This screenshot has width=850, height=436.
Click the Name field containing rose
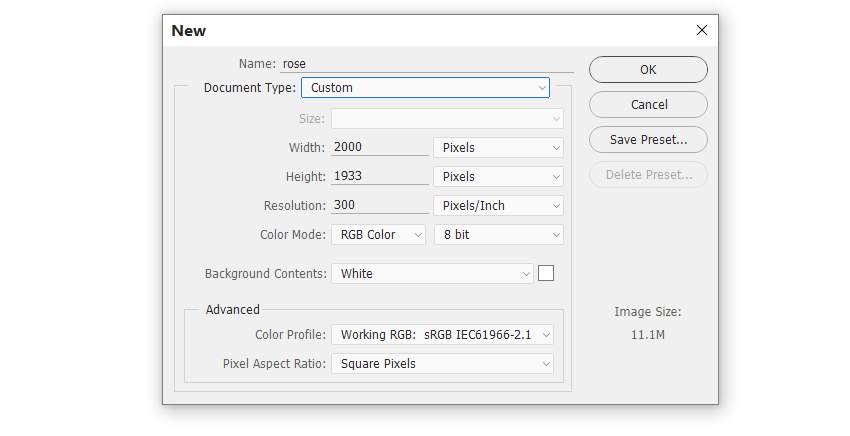click(x=427, y=64)
